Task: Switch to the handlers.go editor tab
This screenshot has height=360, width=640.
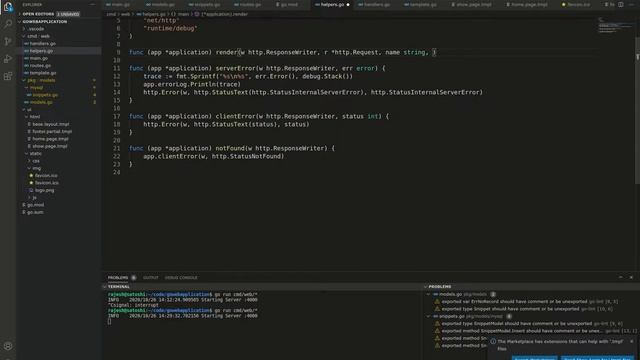Action: click(375, 5)
